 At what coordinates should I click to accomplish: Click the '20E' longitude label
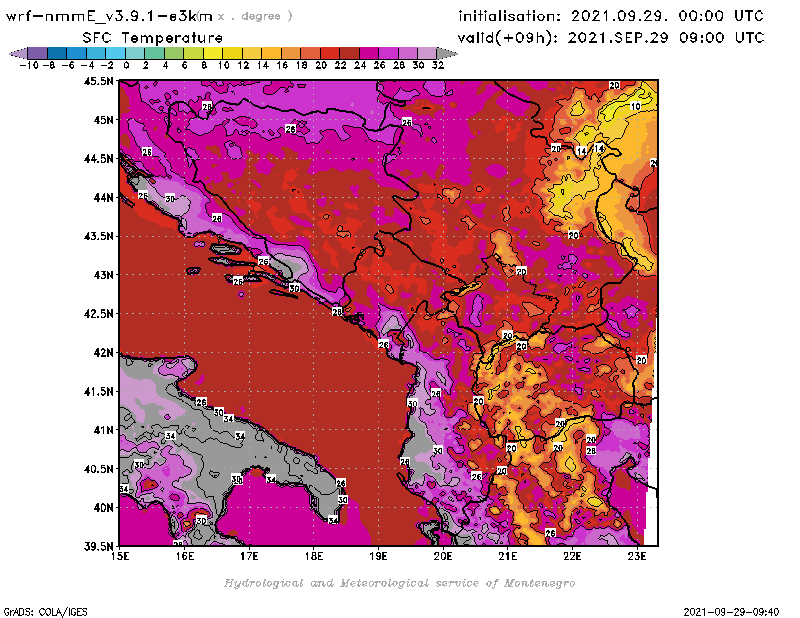(x=443, y=556)
